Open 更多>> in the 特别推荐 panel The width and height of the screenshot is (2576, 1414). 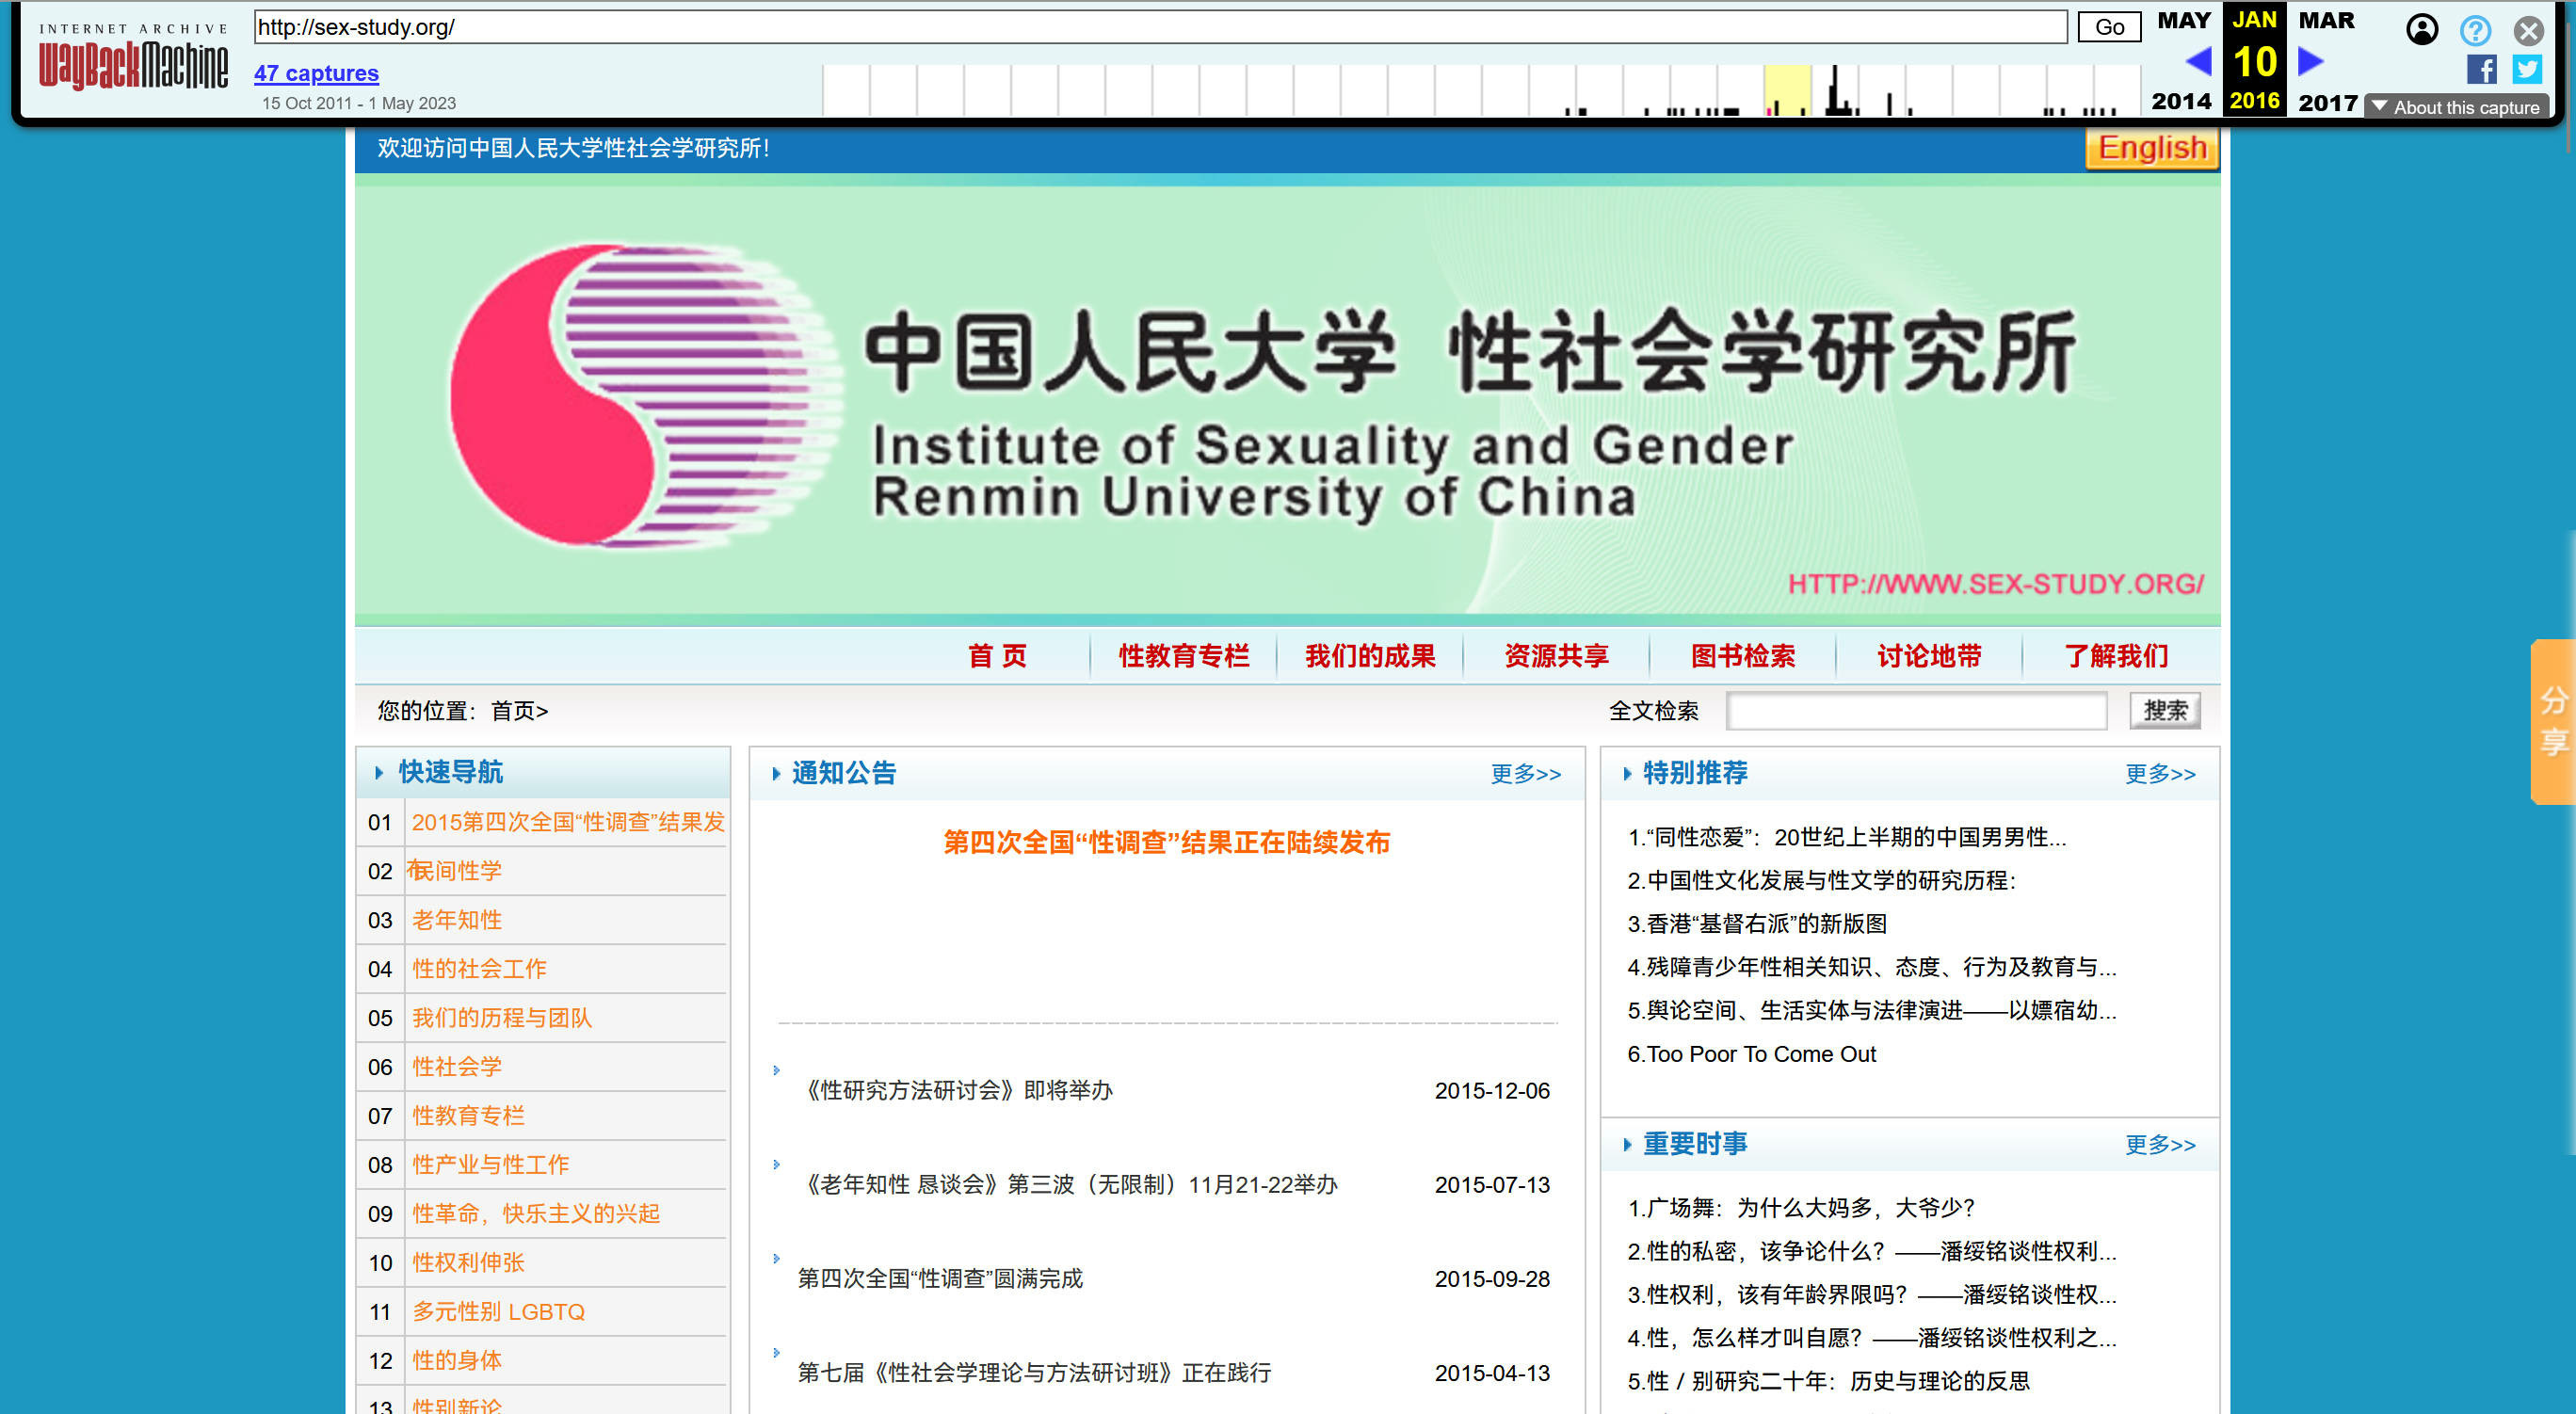(2160, 774)
